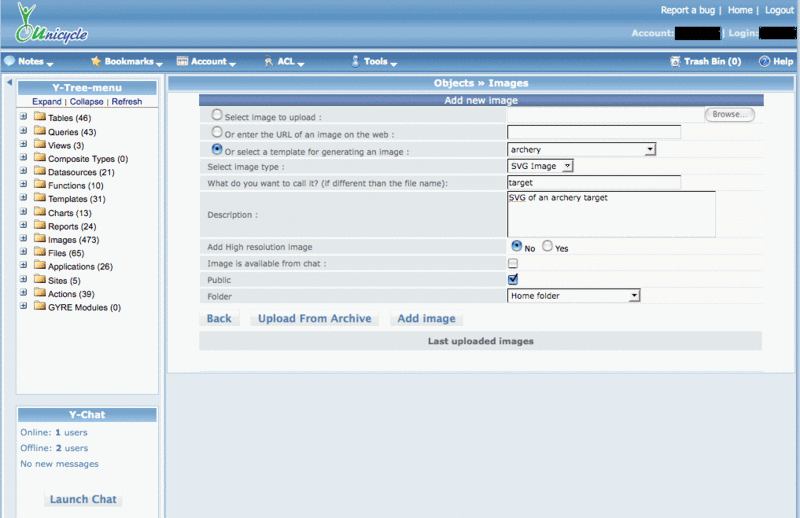Enable 'Image is available from chat' checkbox
Screen dimensions: 800x518
pos(513,263)
